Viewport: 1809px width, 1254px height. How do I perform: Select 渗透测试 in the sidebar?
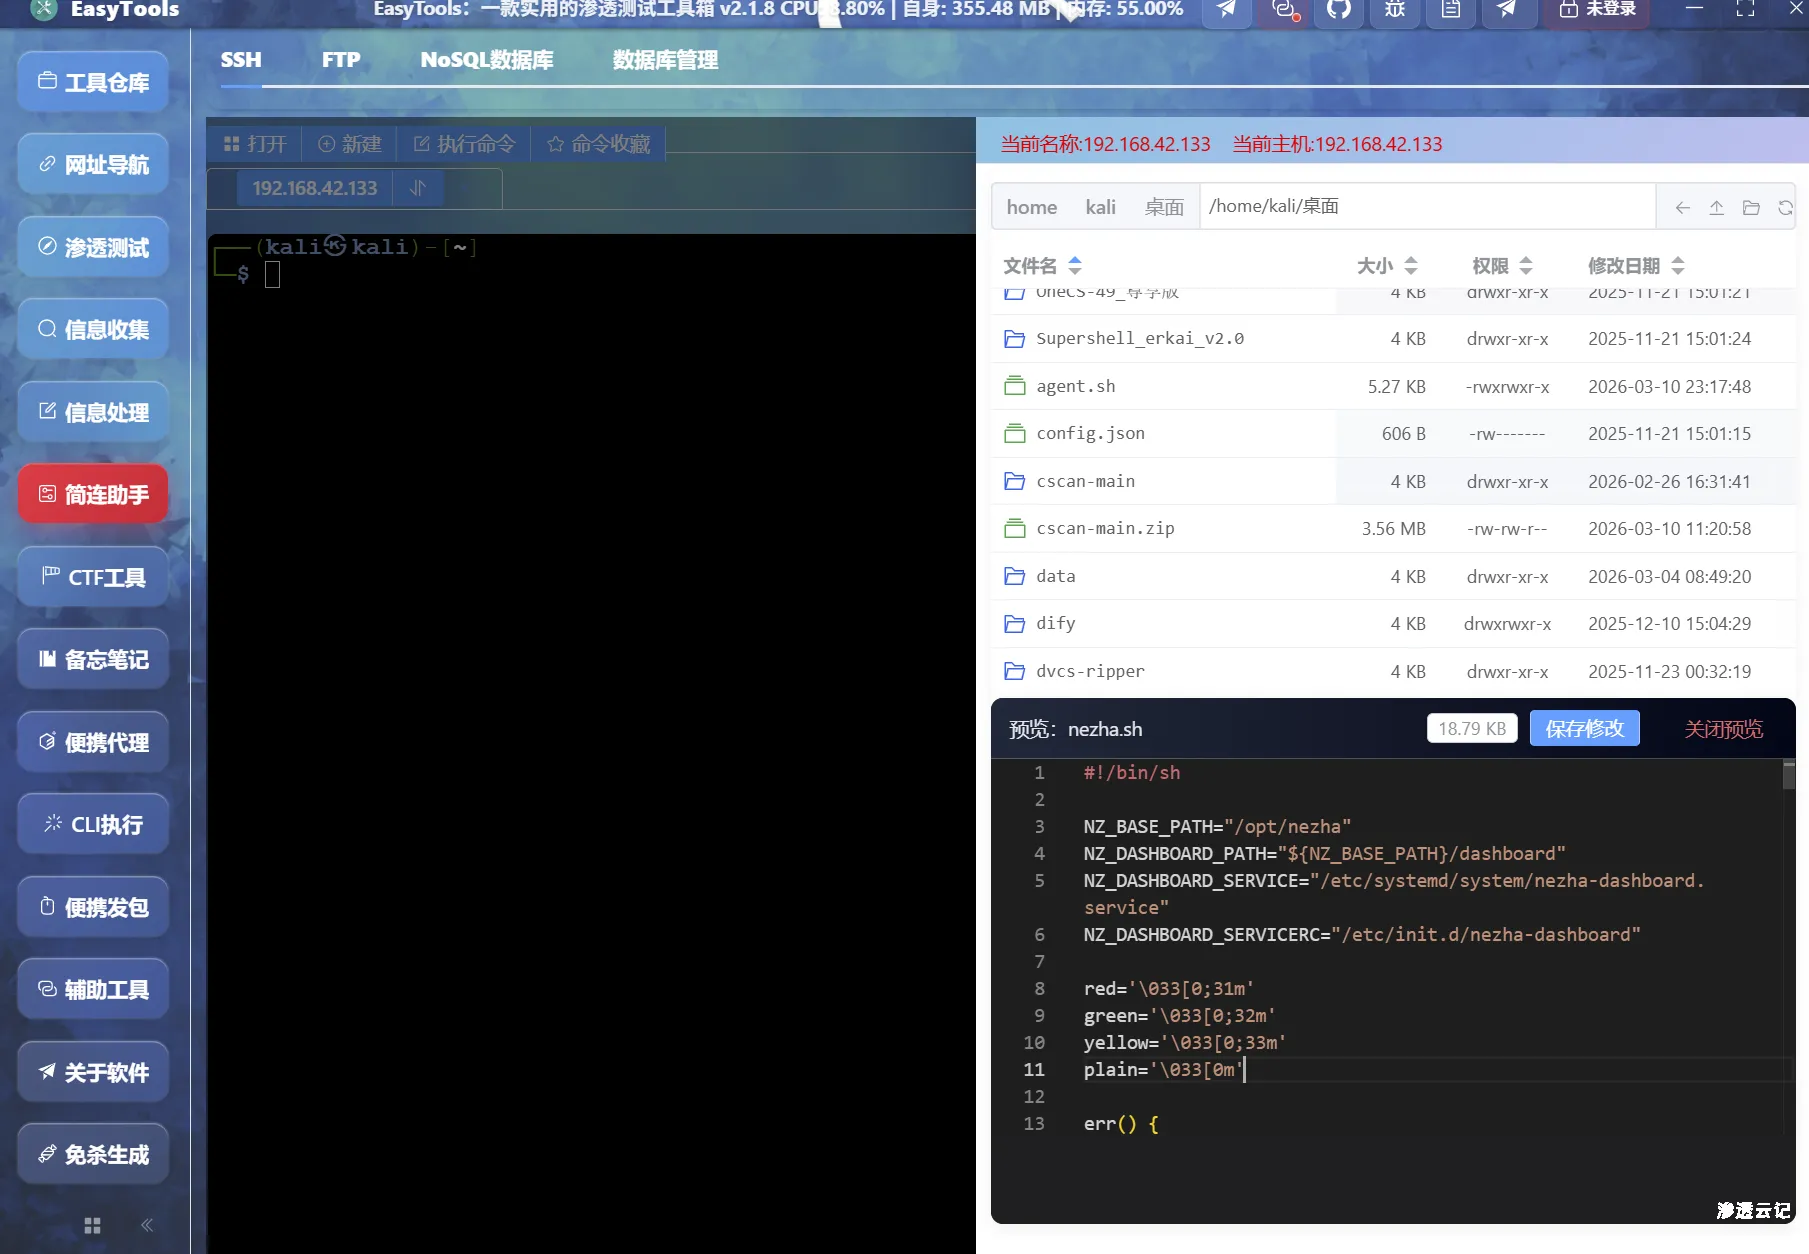[x=92, y=247]
